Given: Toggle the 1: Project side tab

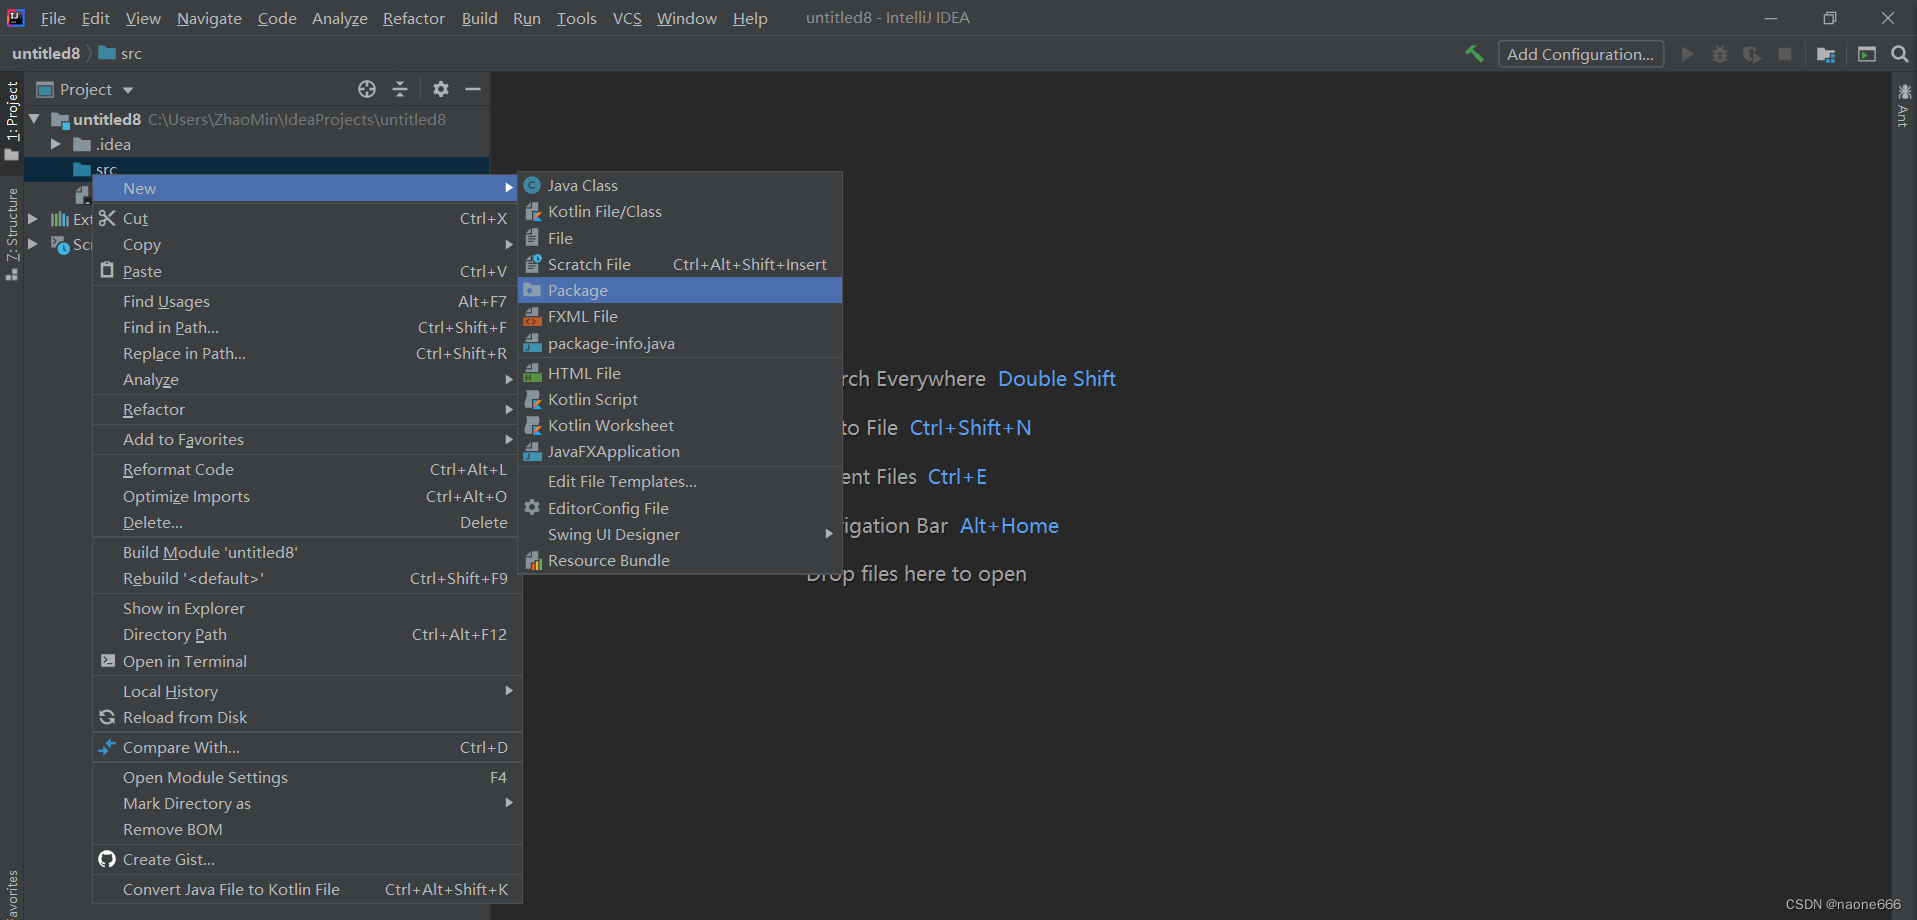Looking at the screenshot, I should (12, 121).
